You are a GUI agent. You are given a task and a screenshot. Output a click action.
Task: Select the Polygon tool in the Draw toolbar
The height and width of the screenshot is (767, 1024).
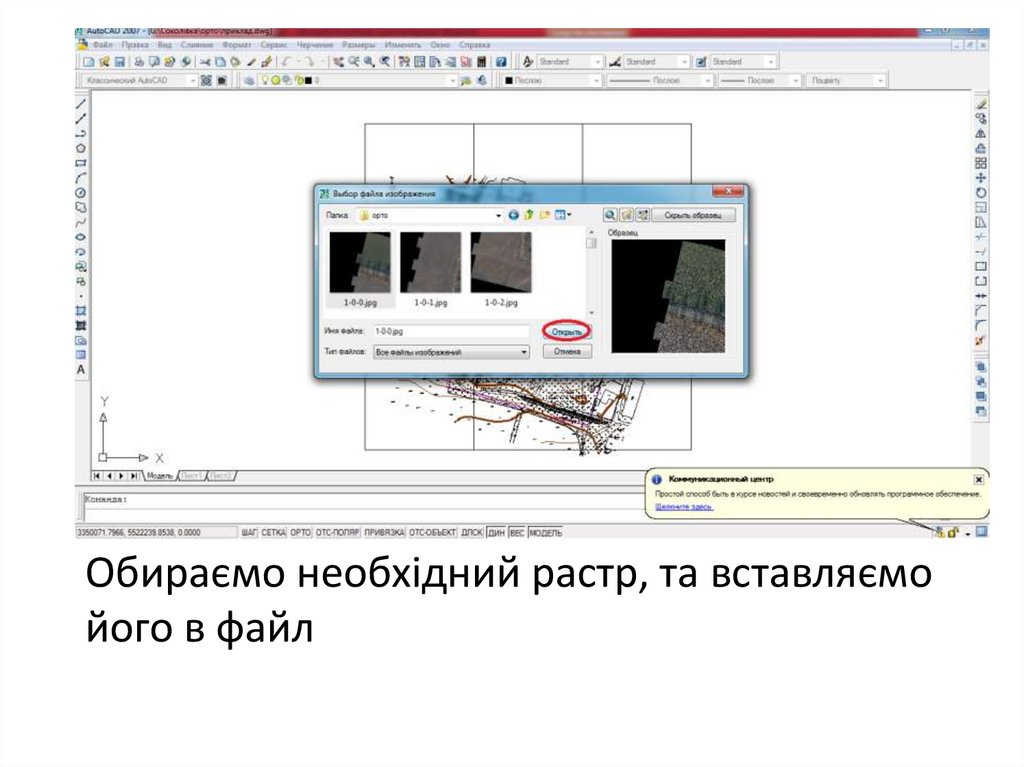[81, 148]
